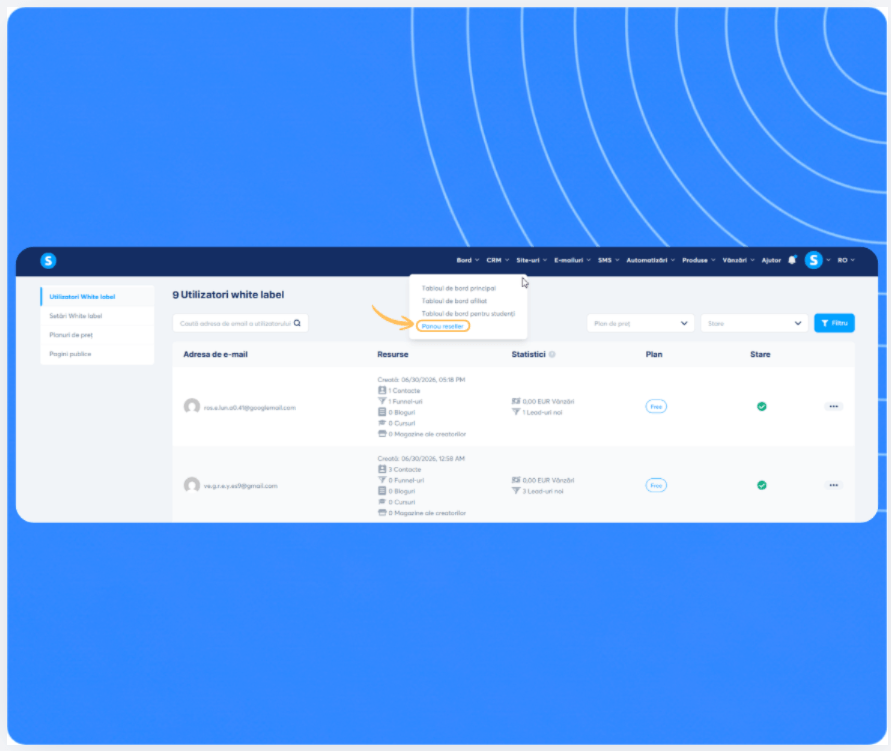Click the search magnifier icon
Image resolution: width=891 pixels, height=751 pixels.
point(297,323)
